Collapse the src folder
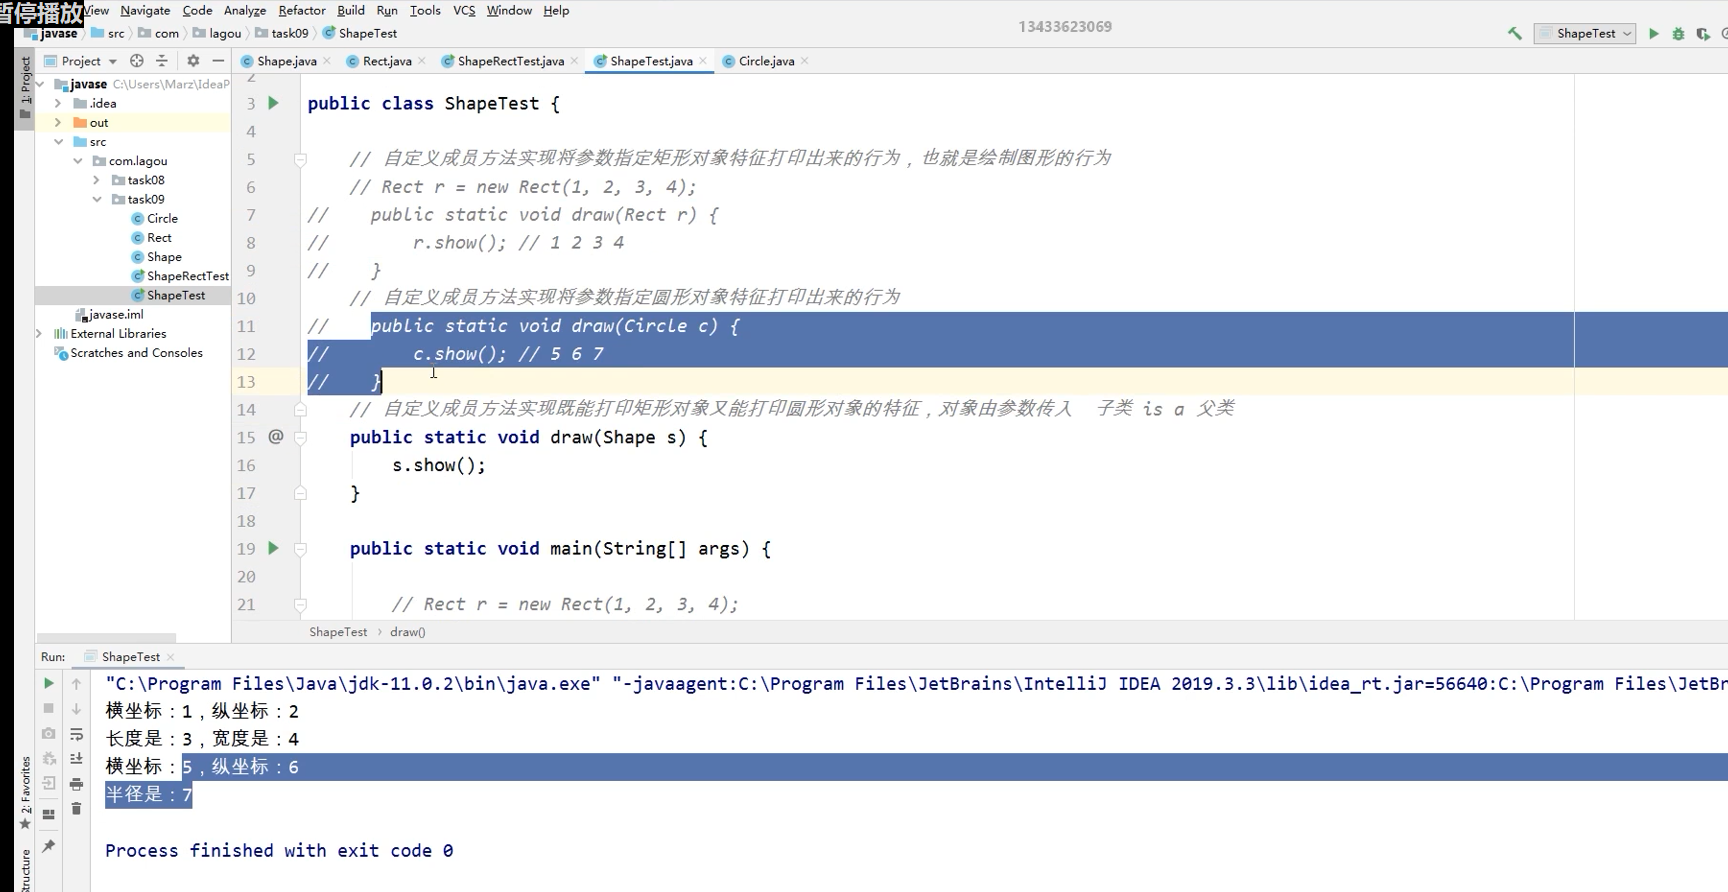Screen dimensions: 1728x892 (58, 142)
